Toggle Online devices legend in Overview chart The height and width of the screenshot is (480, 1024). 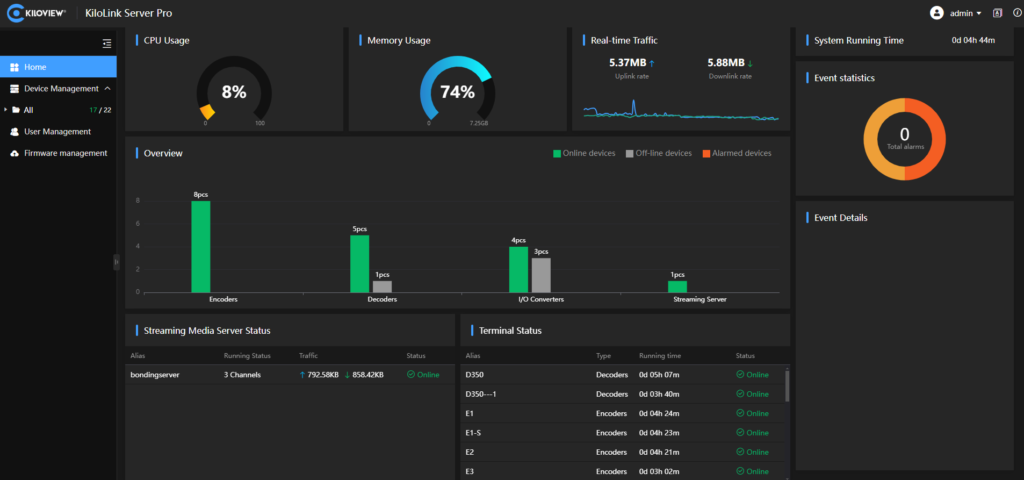(x=583, y=153)
